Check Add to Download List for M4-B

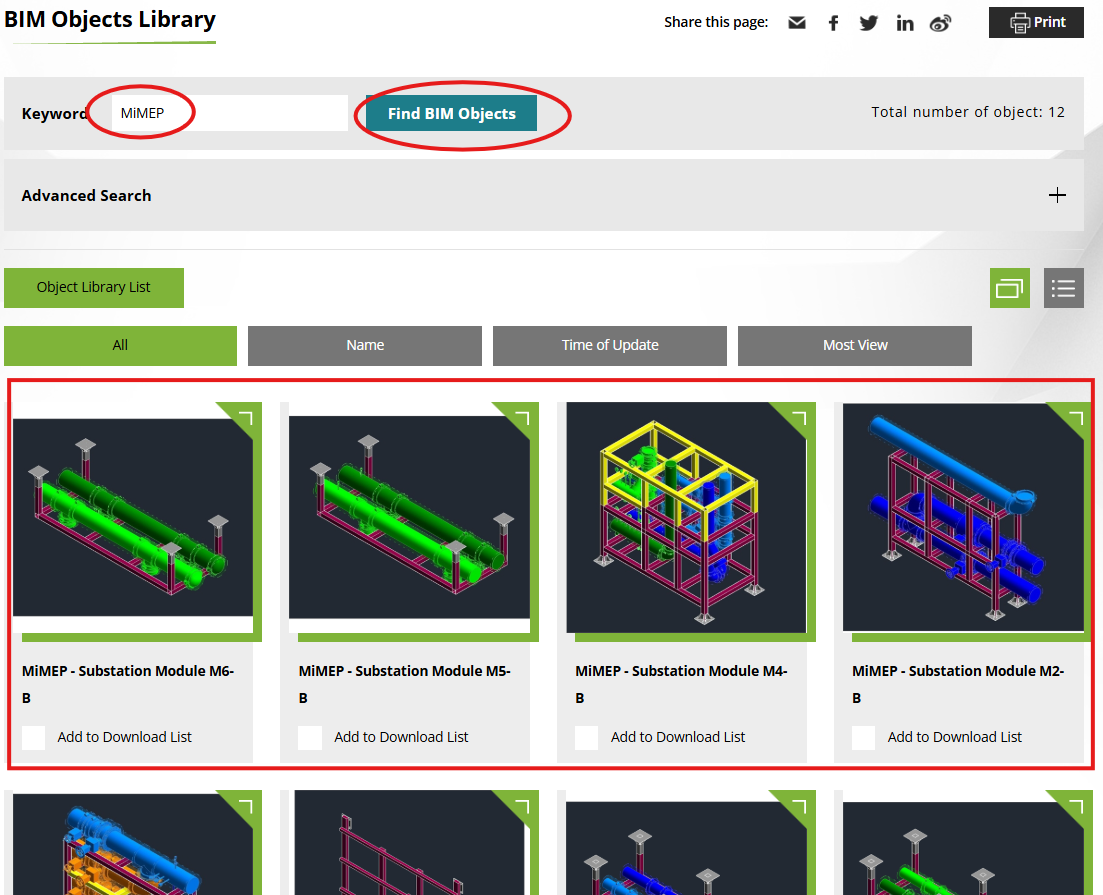[587, 737]
